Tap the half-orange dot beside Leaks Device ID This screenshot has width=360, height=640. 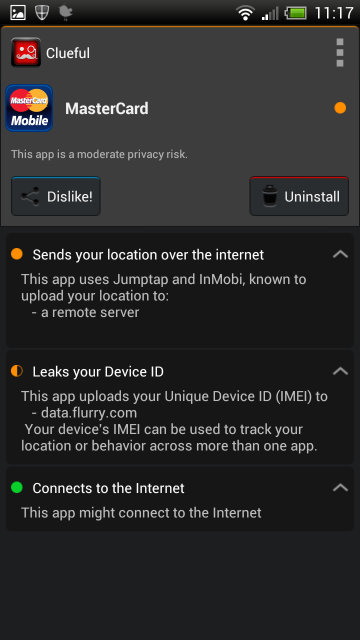17,371
